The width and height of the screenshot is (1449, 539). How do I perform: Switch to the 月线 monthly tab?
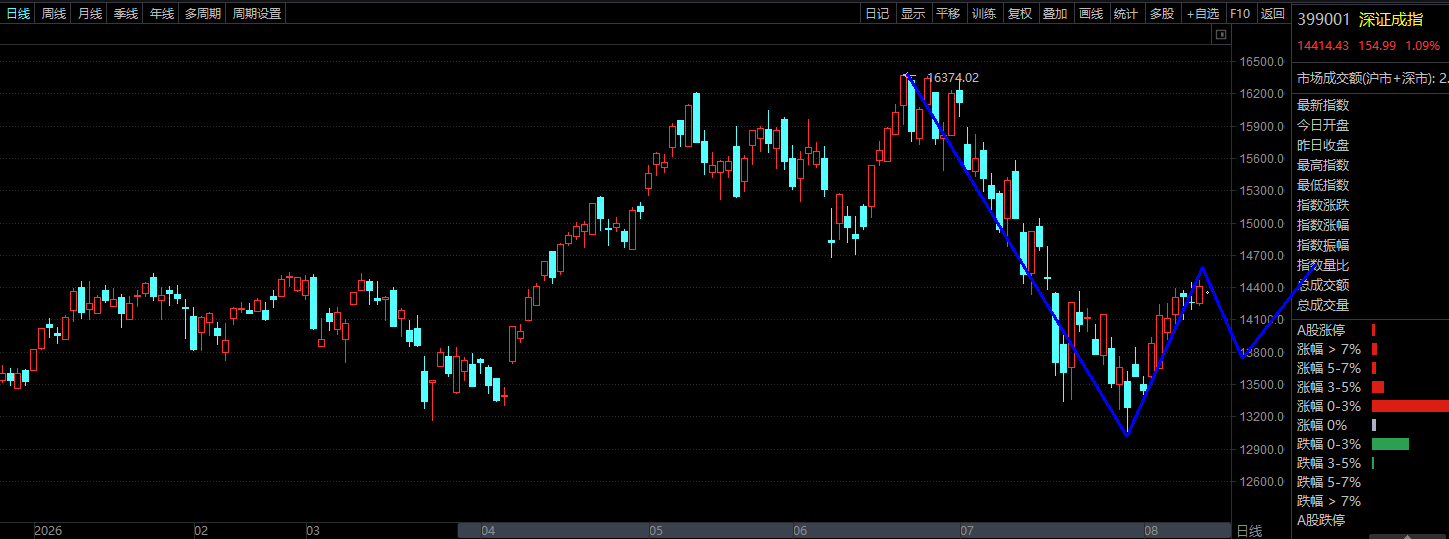(90, 13)
